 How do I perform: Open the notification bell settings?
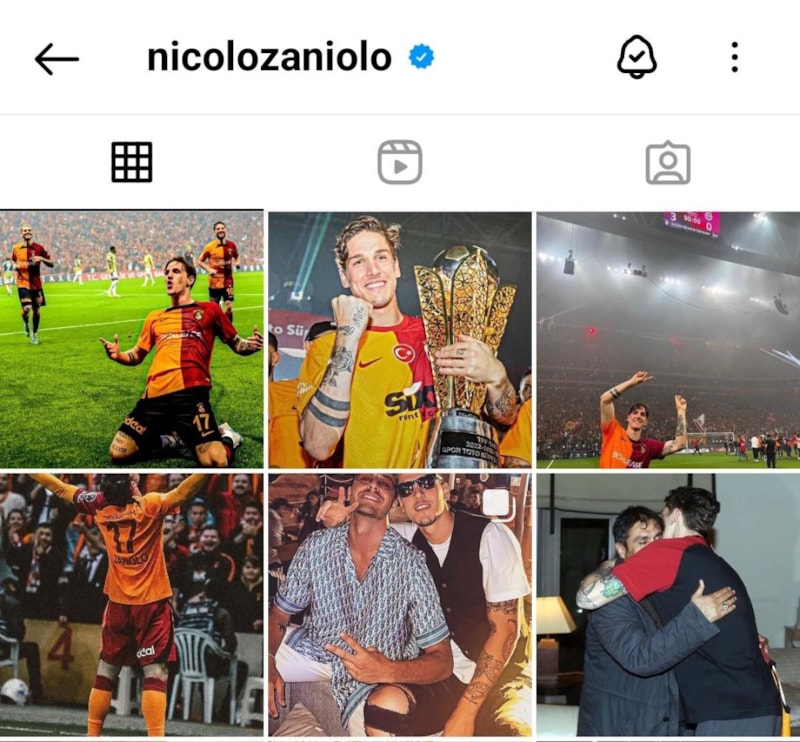coord(636,57)
